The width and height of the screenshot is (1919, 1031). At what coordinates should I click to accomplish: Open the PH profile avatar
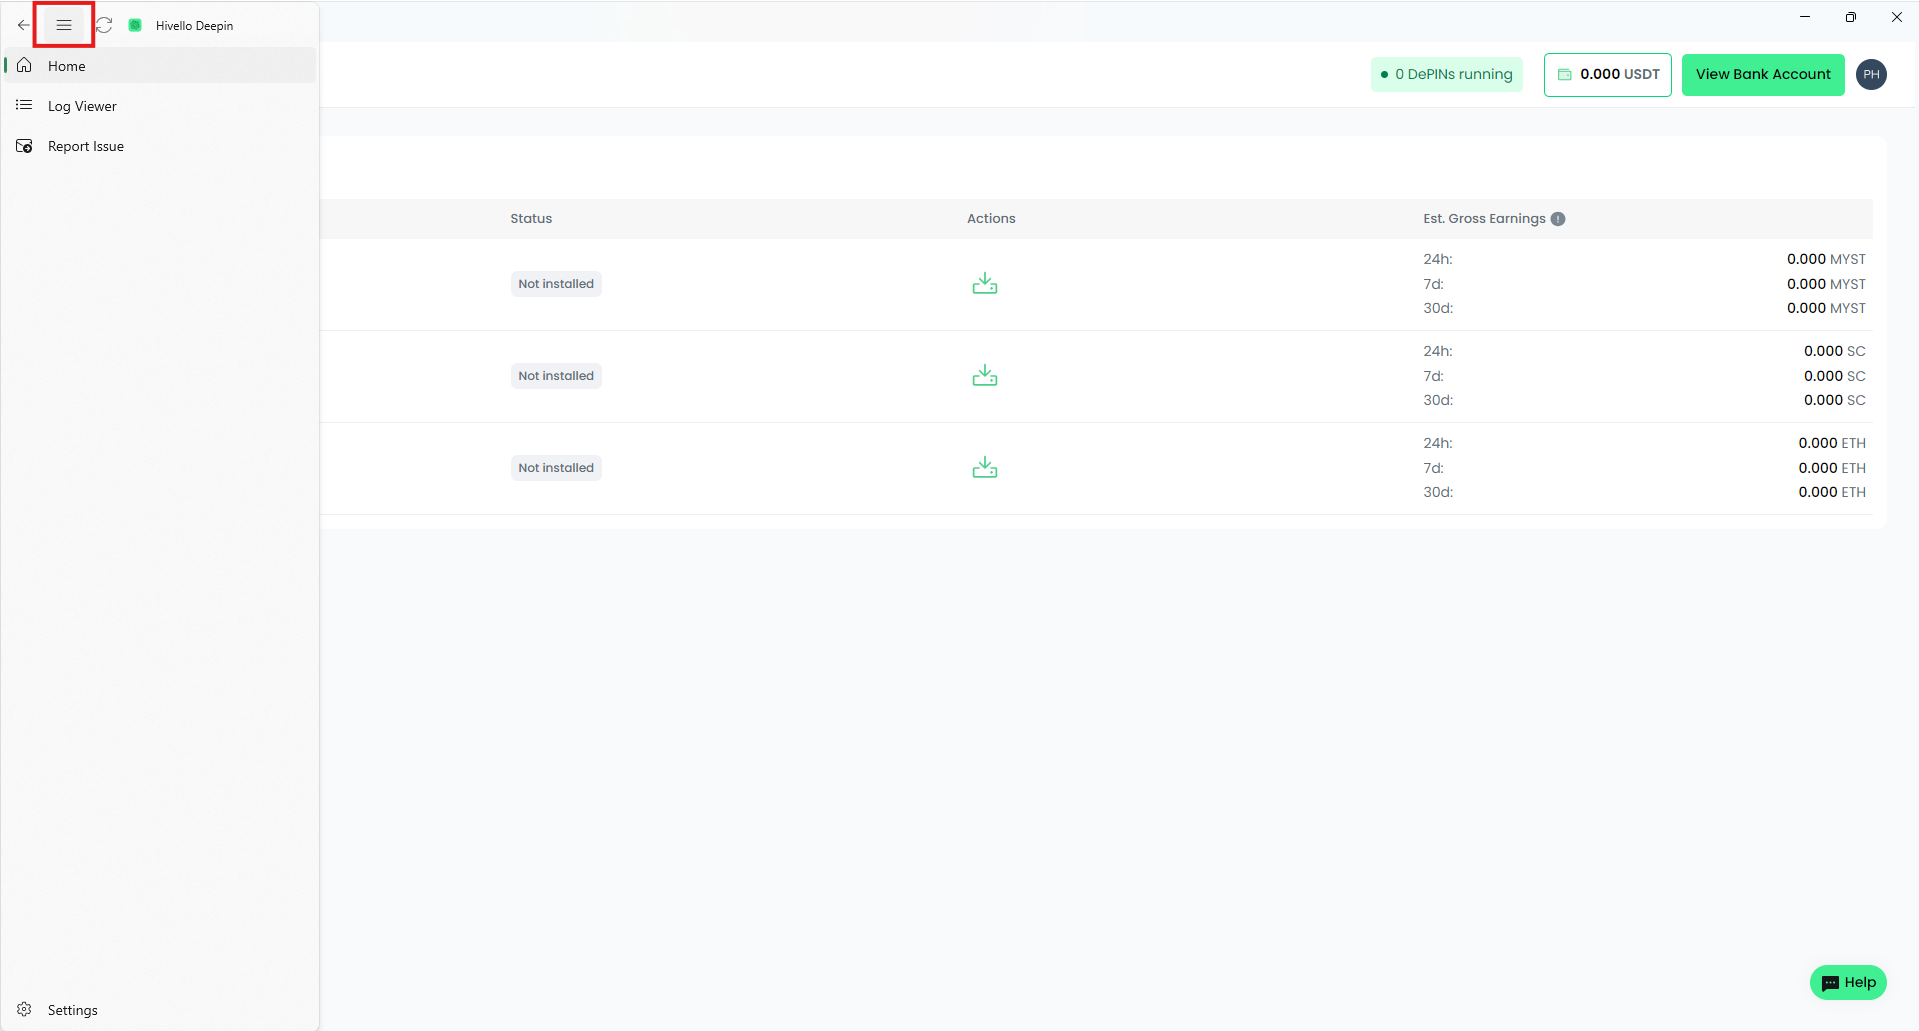pyautogui.click(x=1870, y=75)
